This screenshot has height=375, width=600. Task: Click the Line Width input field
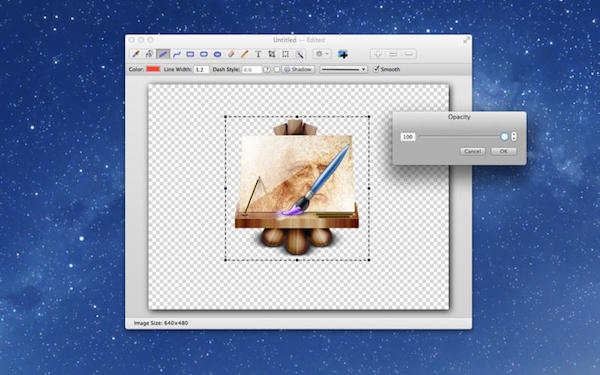tap(201, 70)
